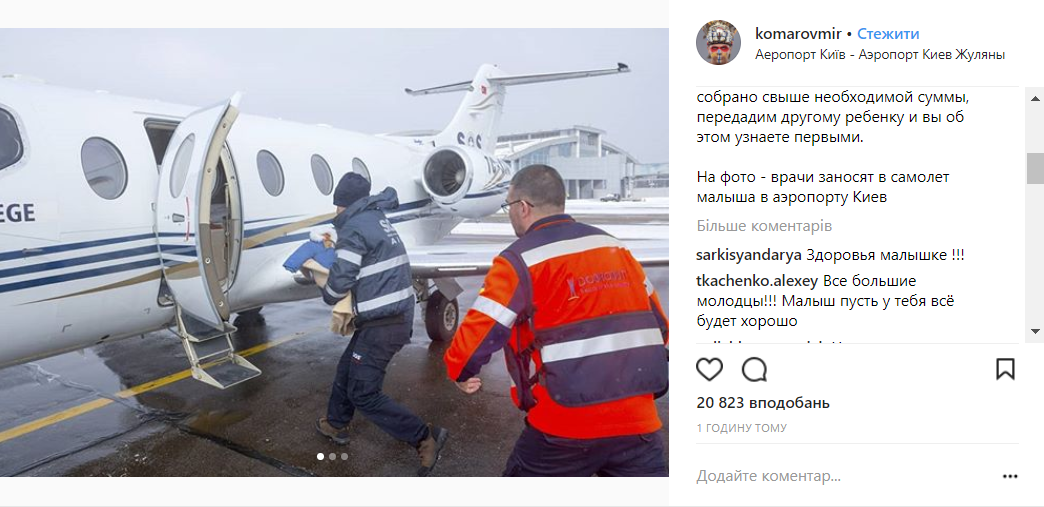Click scrollbar down arrow in comments
Viewport: 1044px width, 507px height.
pos(1036,331)
